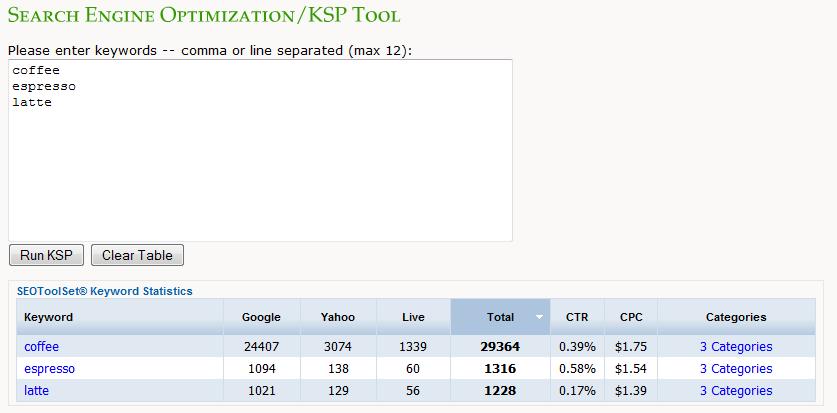Open the latte keyword link
The image size is (837, 413).
(37, 391)
